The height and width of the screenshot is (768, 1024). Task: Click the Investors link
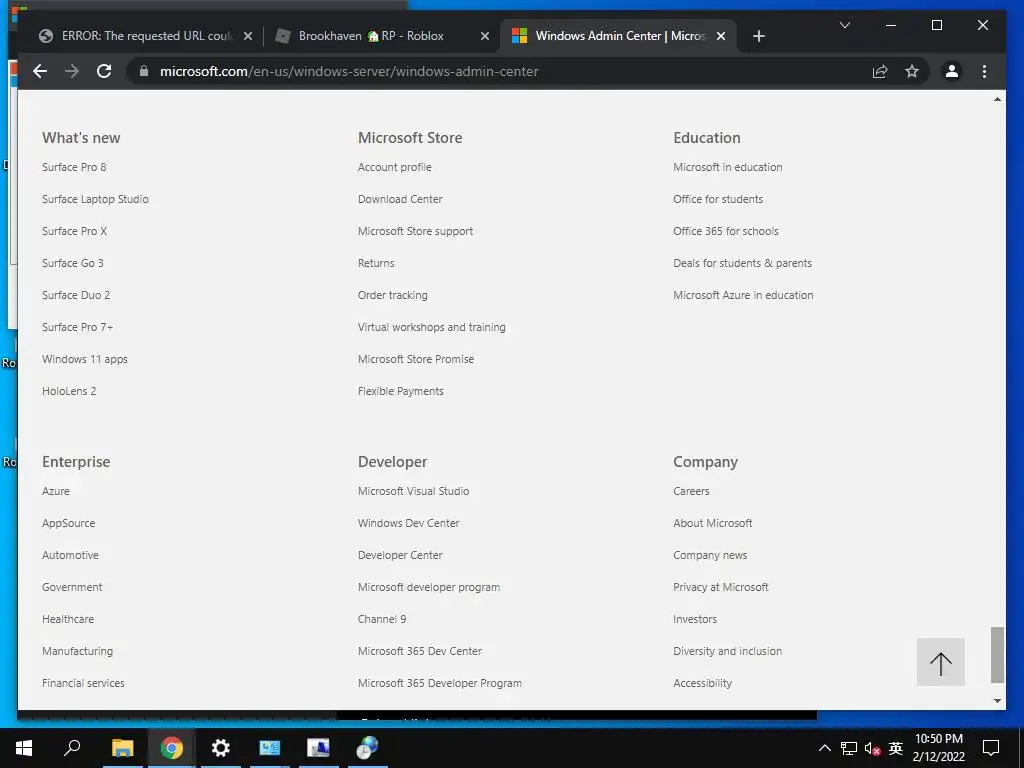click(695, 619)
